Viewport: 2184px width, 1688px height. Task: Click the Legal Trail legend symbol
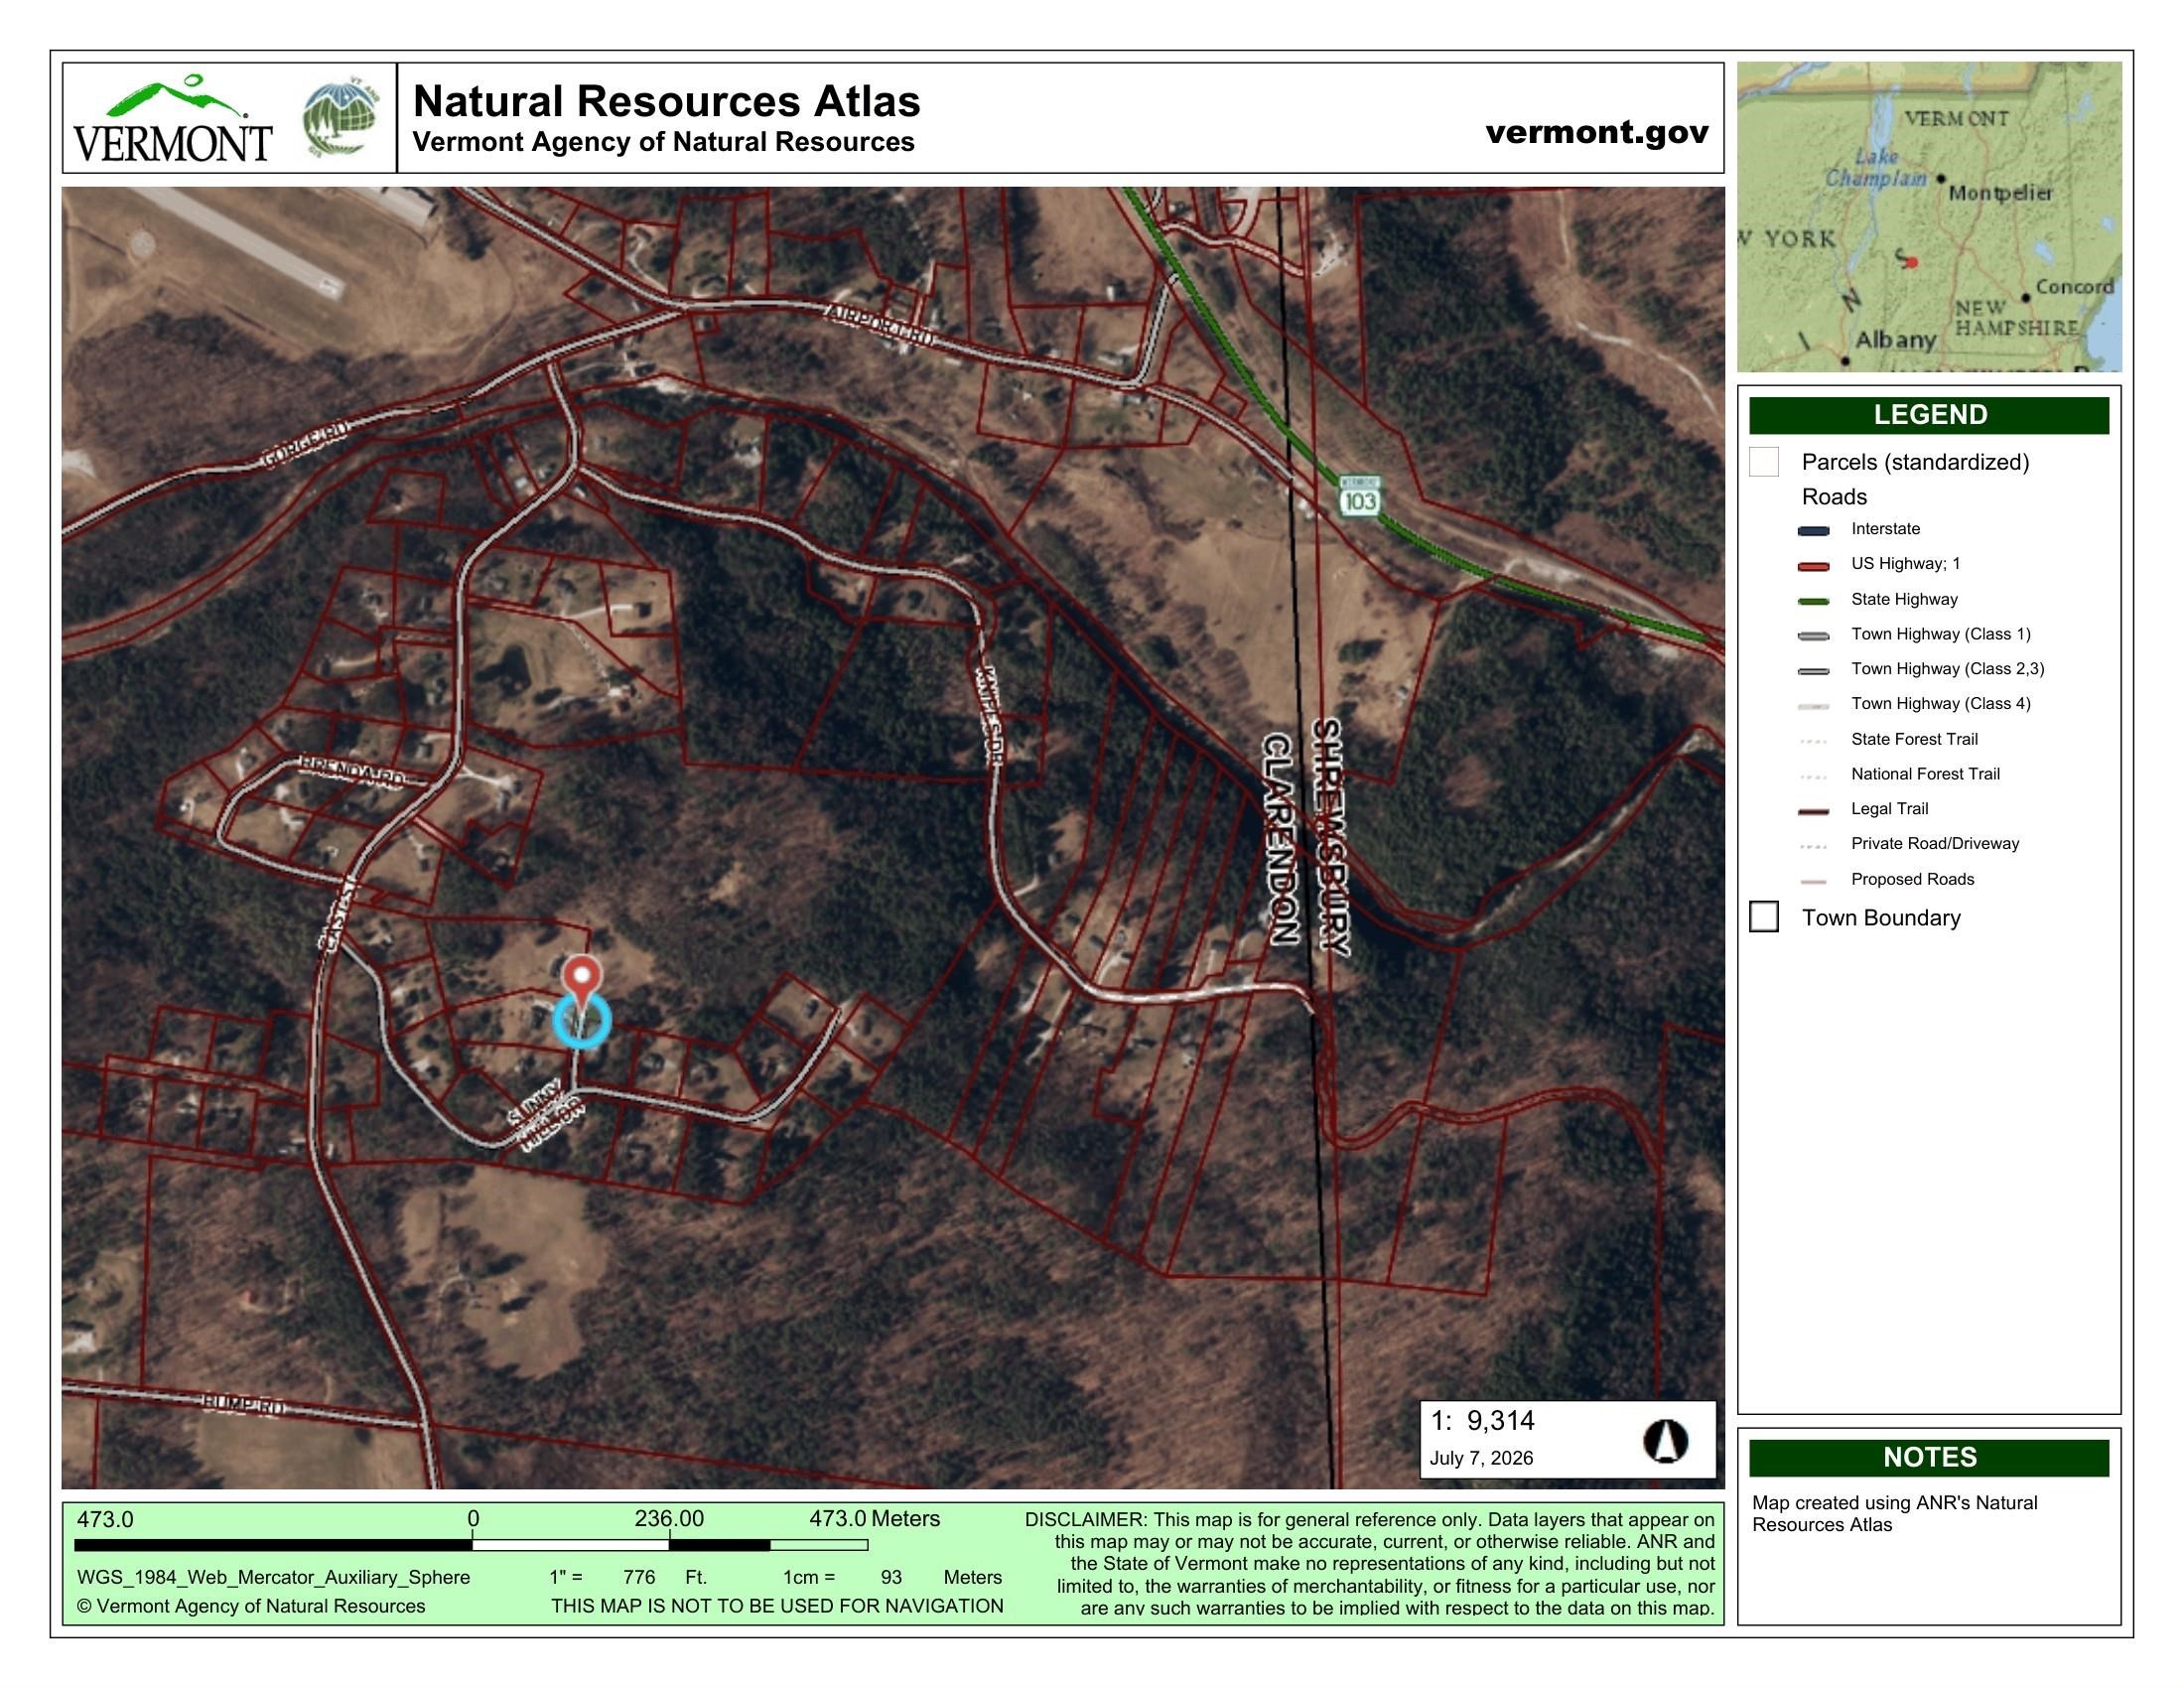point(1813,811)
